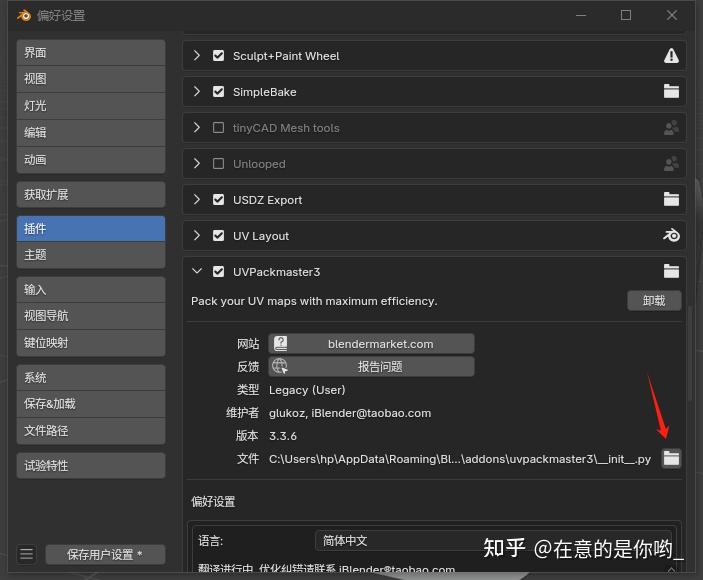Disable the UV Layout checkbox
Viewport: 703px width, 580px height.
(x=218, y=235)
